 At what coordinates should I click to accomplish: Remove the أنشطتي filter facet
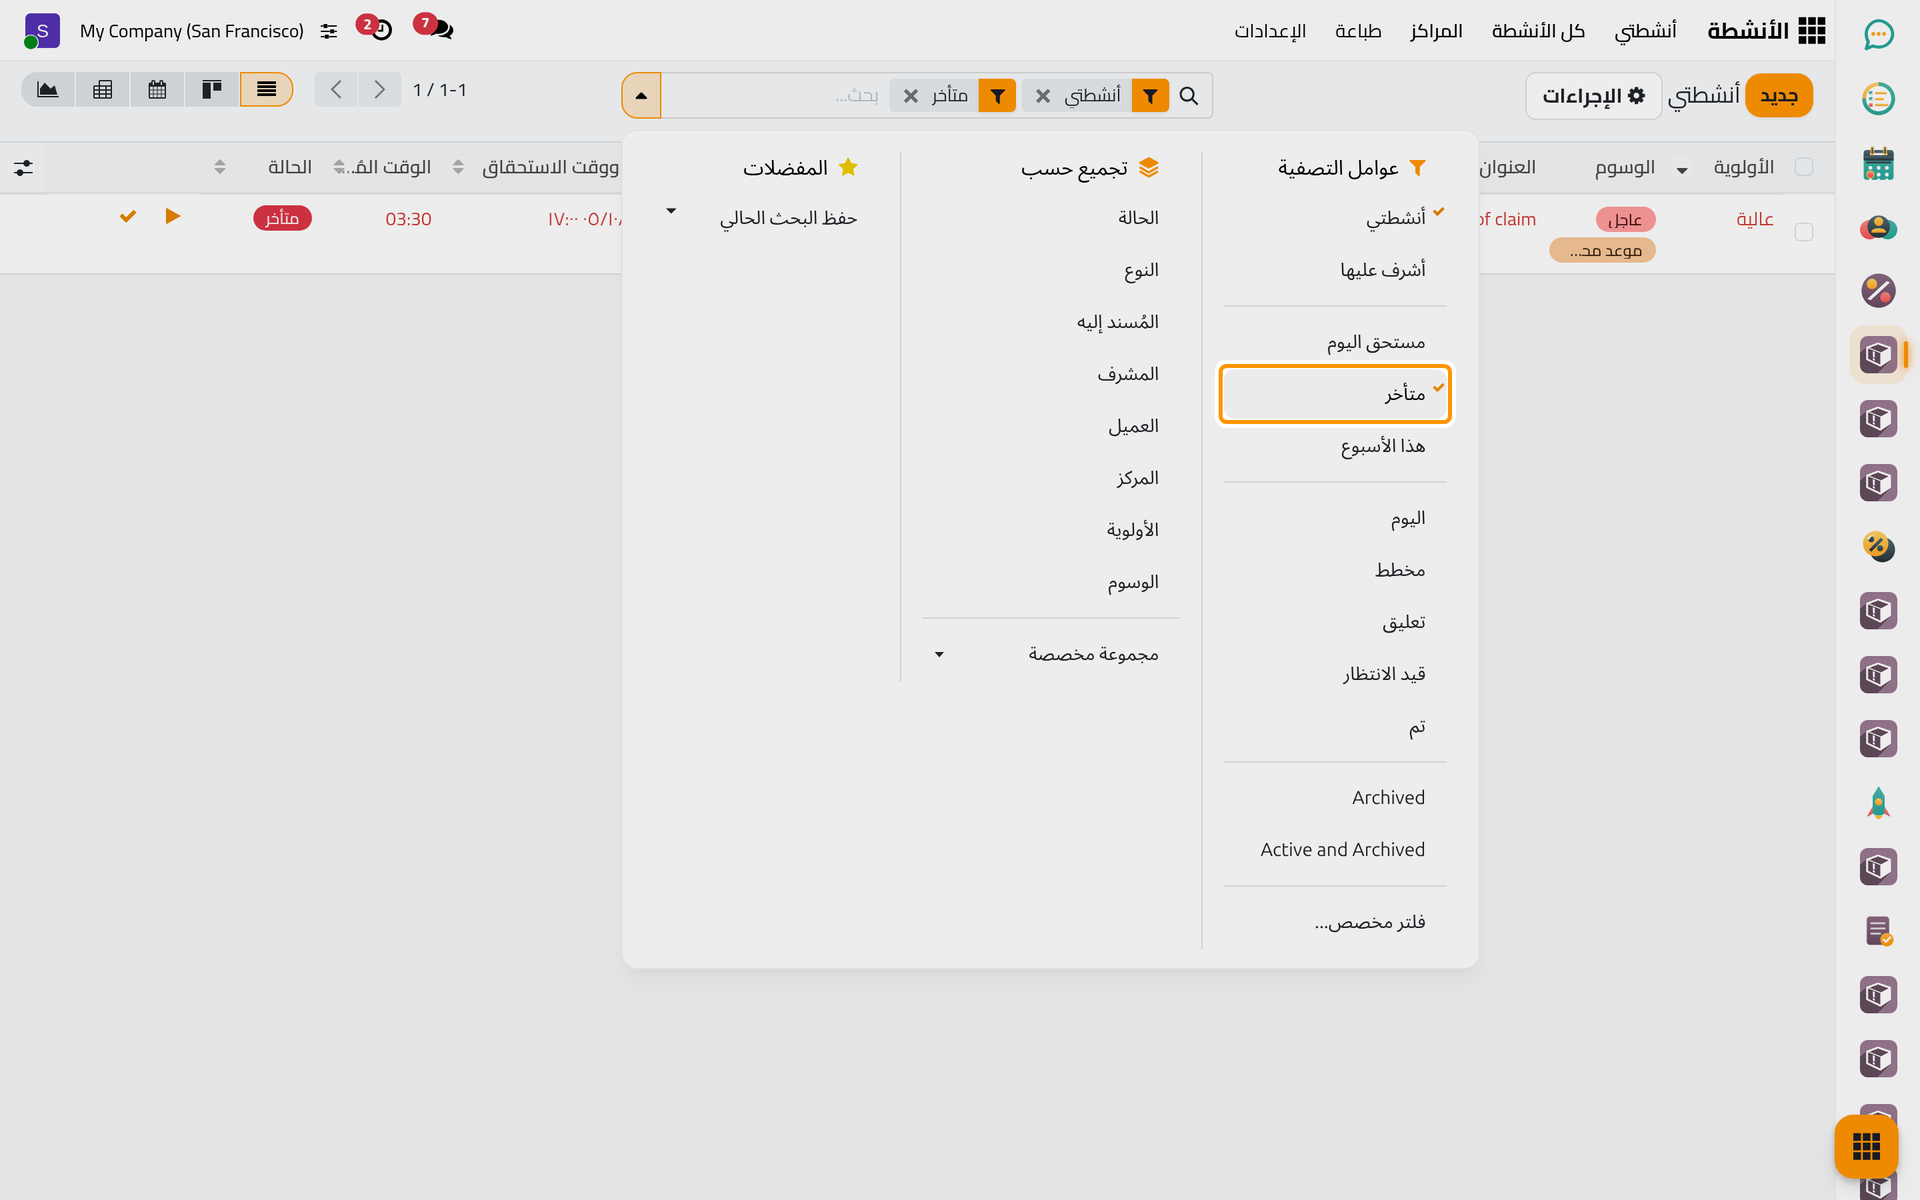click(x=1043, y=96)
